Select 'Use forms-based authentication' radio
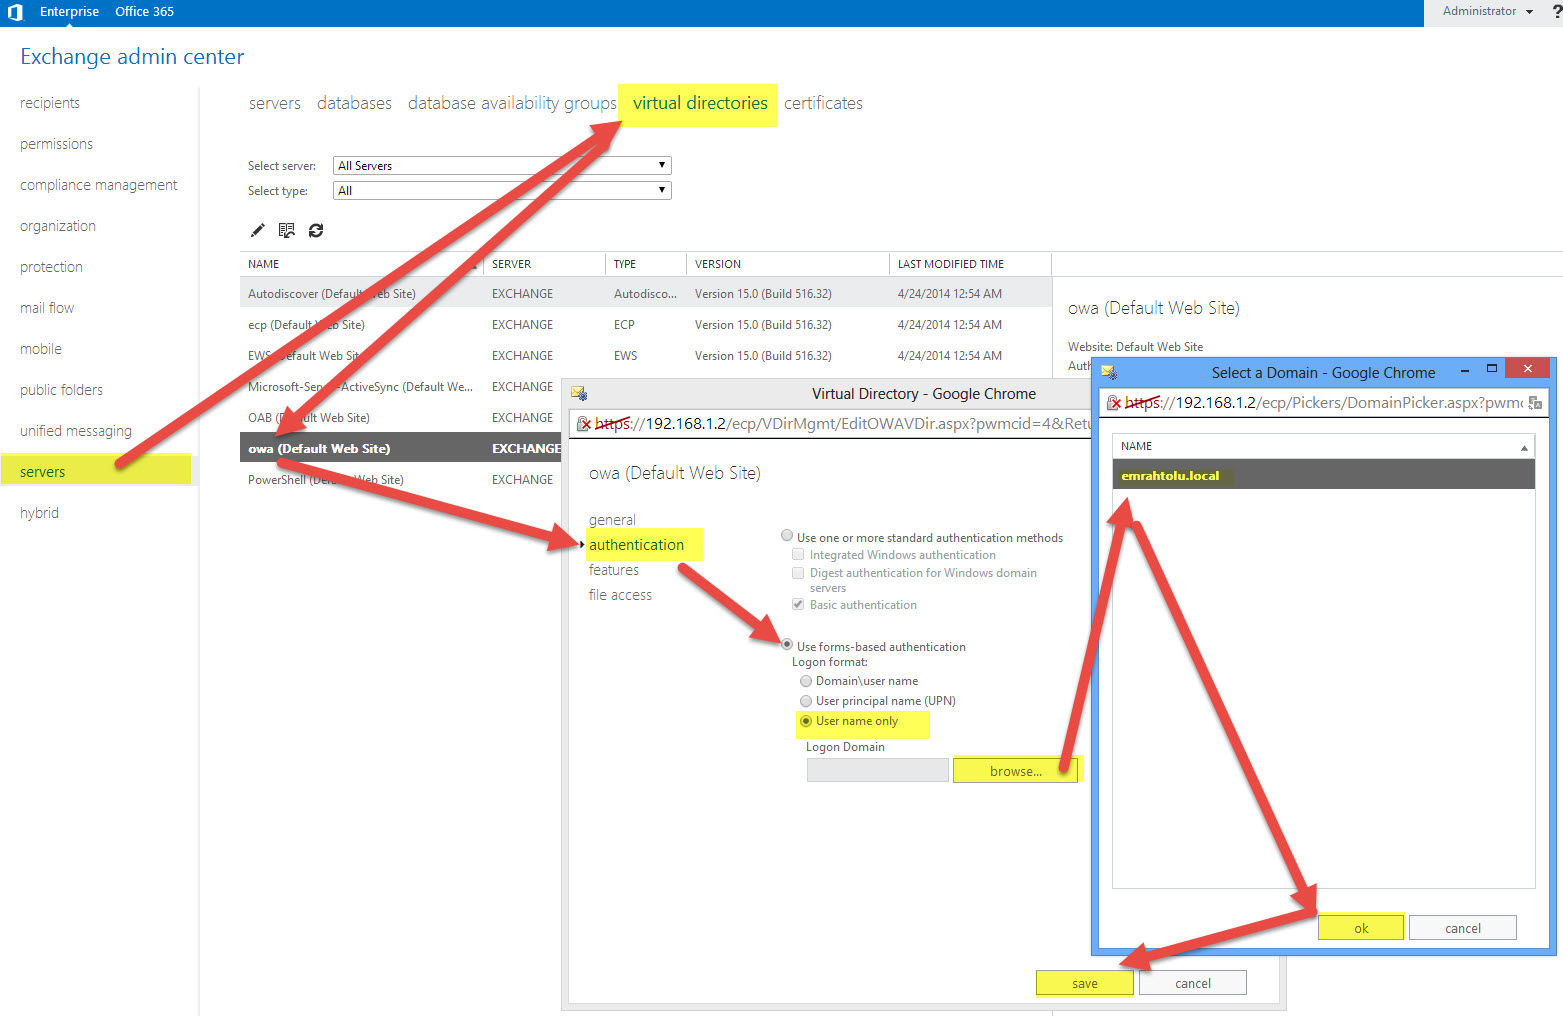This screenshot has width=1563, height=1016. 787,645
